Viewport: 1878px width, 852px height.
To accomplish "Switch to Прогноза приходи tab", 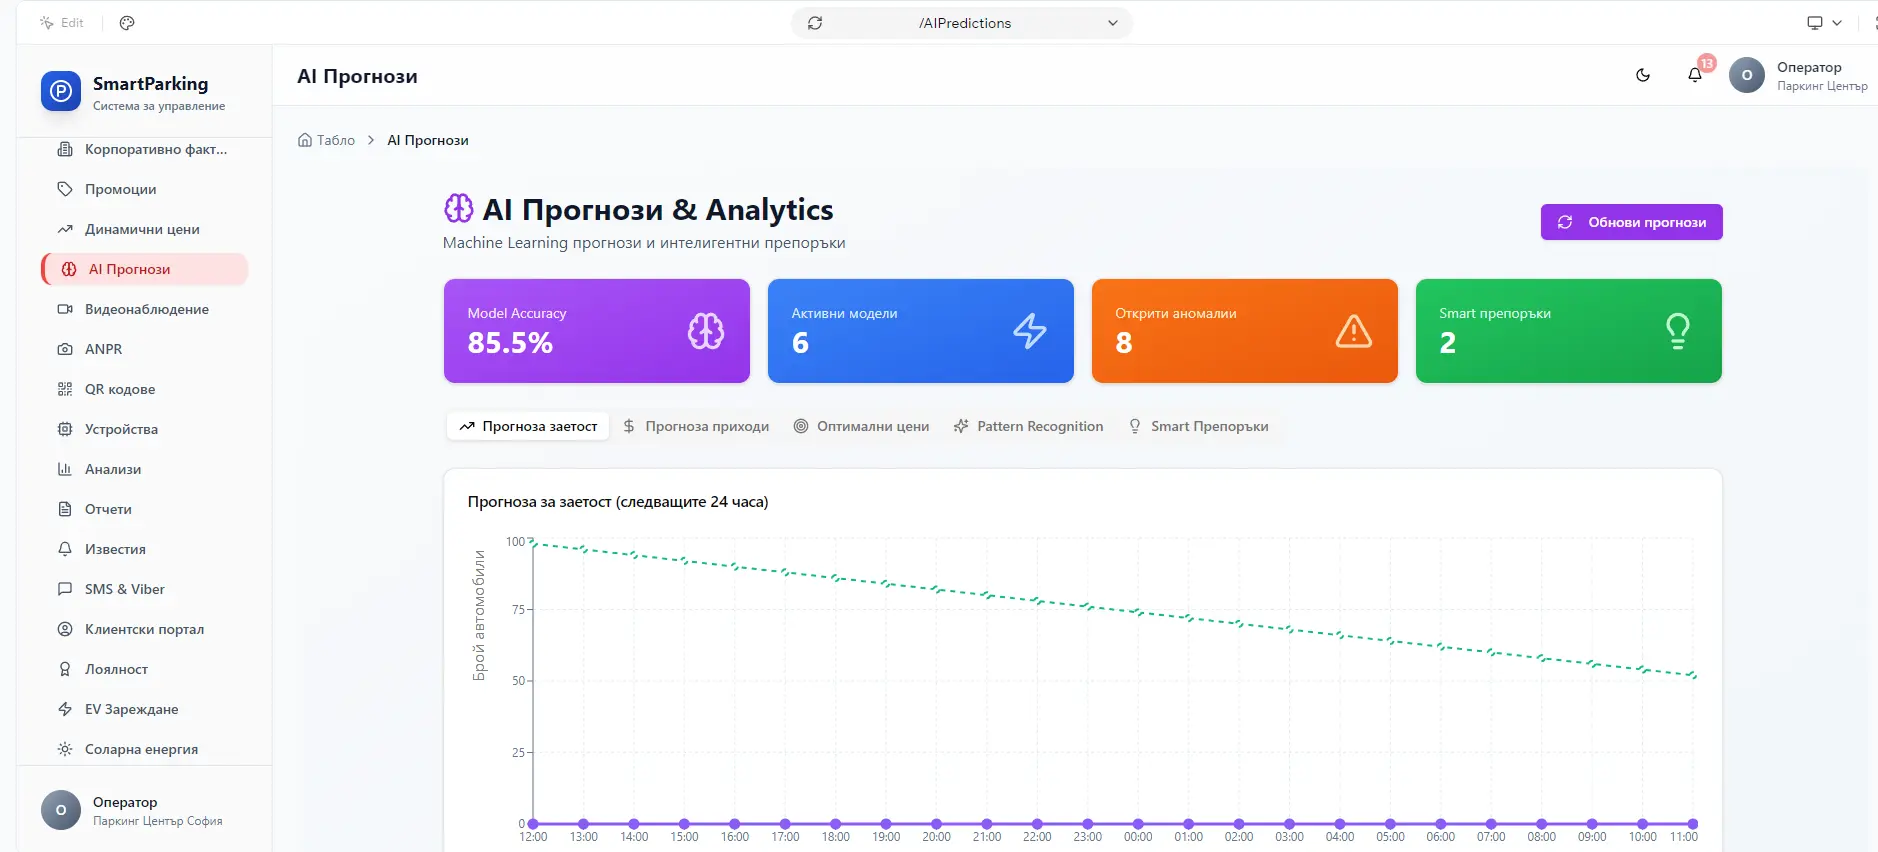I will (x=696, y=426).
